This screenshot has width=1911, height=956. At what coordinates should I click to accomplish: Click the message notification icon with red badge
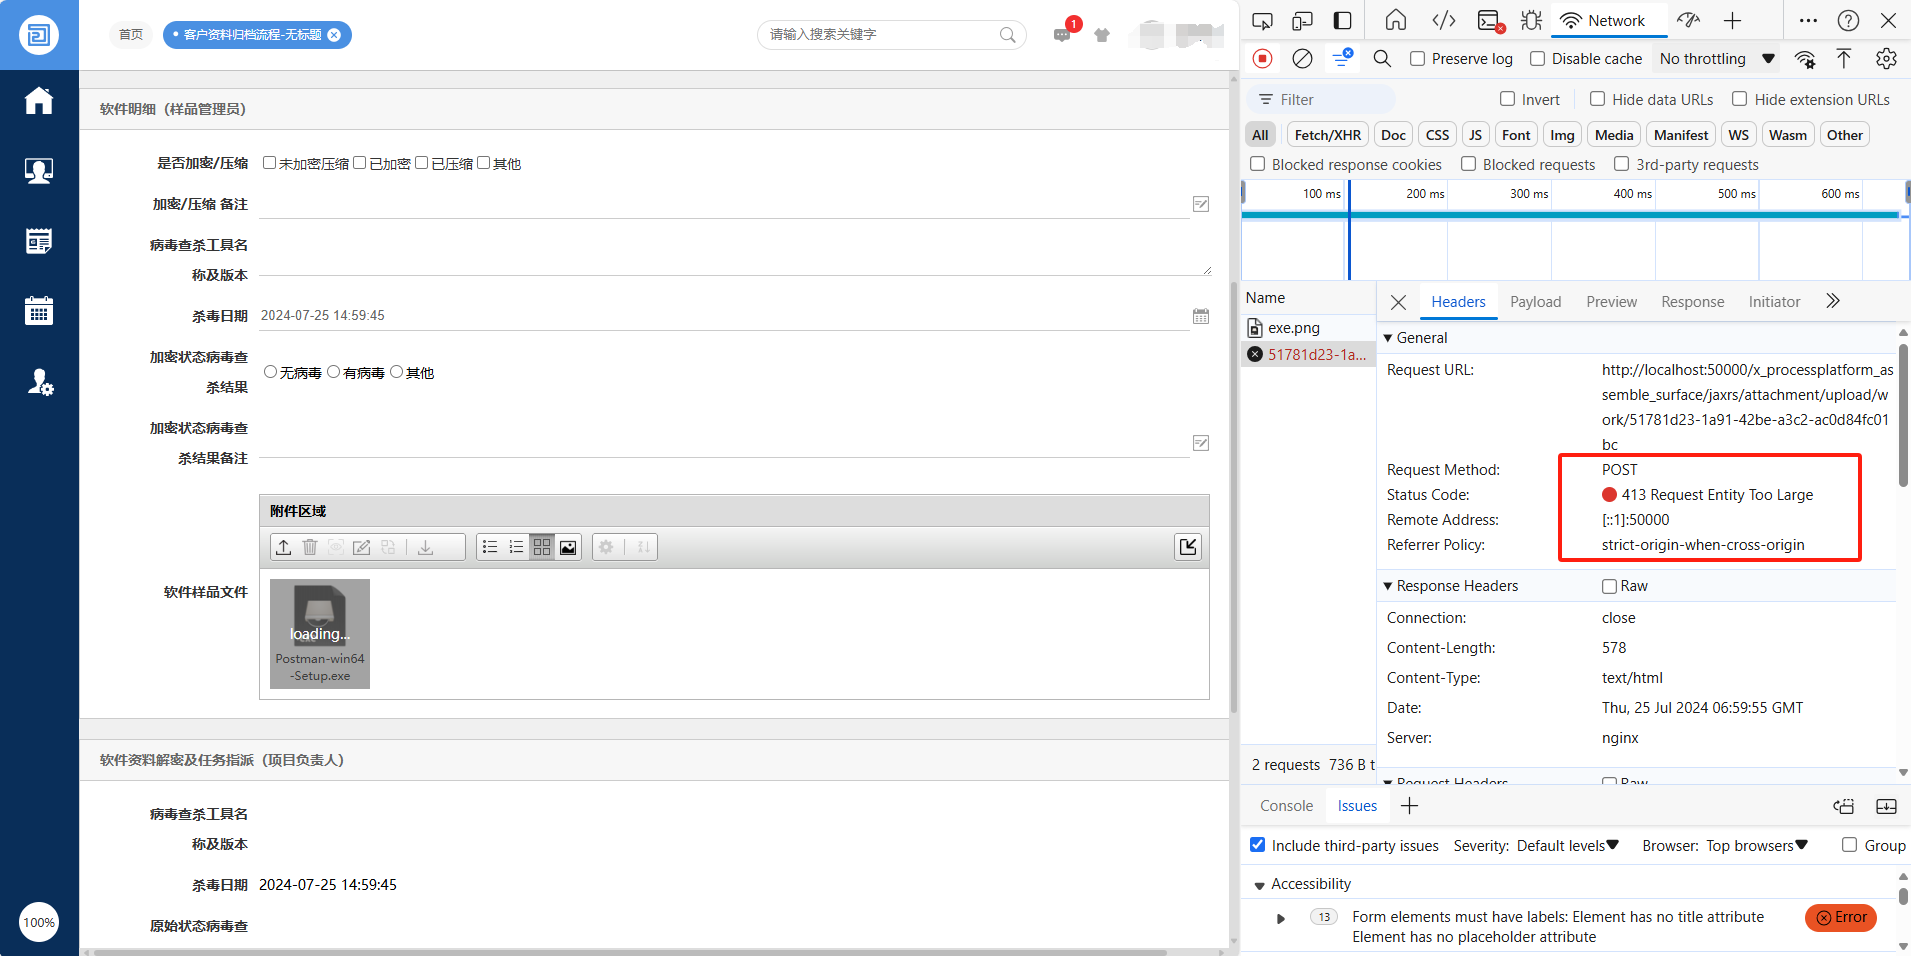pyautogui.click(x=1062, y=35)
